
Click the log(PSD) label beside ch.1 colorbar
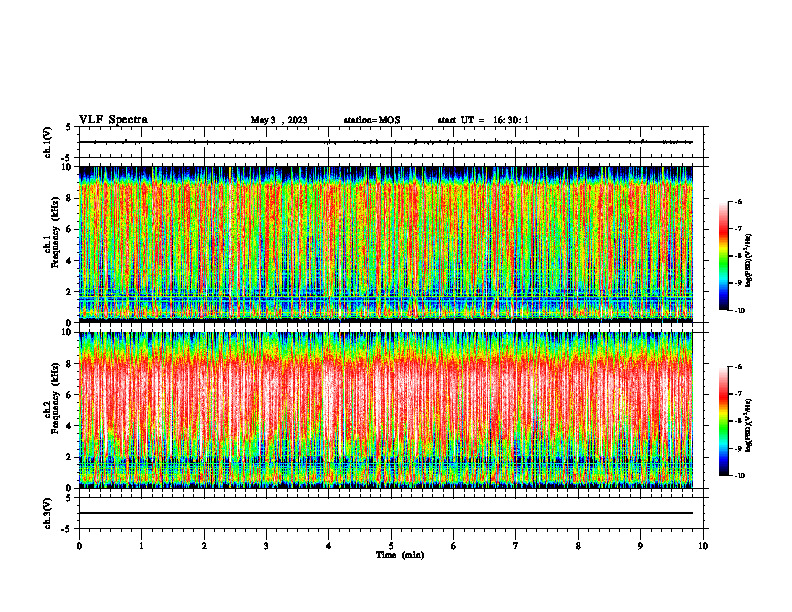(749, 261)
